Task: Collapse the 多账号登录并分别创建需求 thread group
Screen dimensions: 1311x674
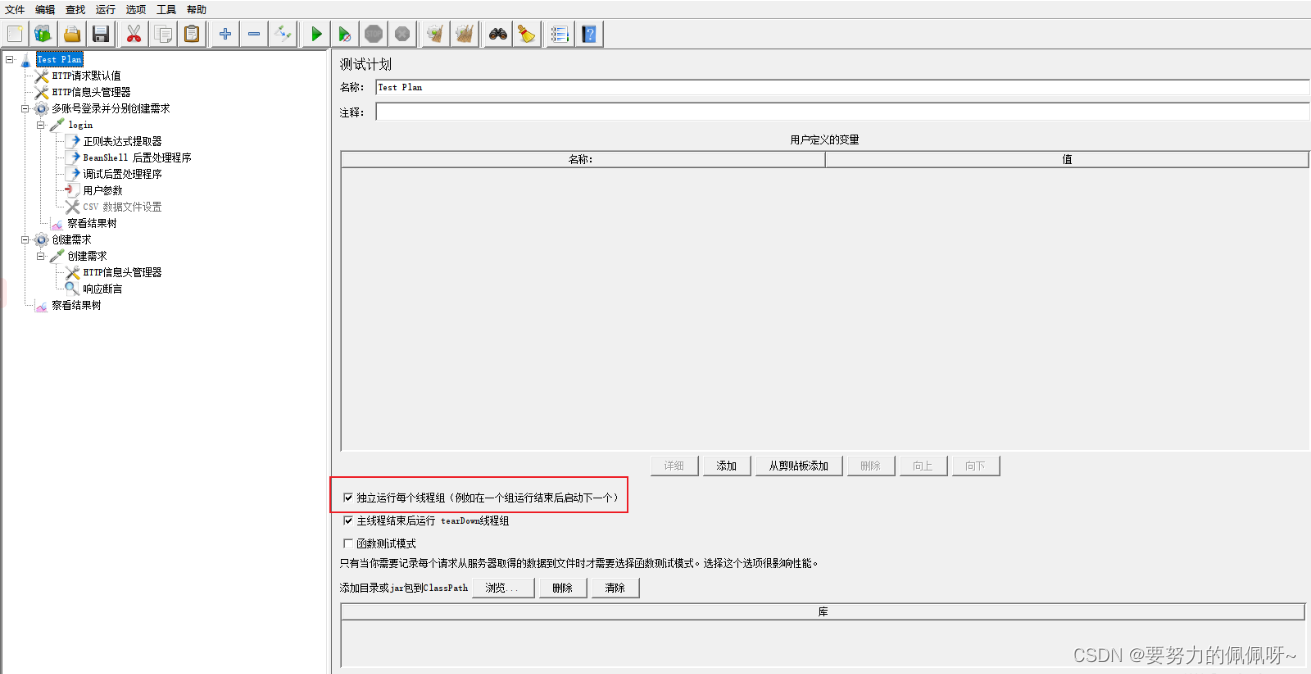Action: [25, 109]
